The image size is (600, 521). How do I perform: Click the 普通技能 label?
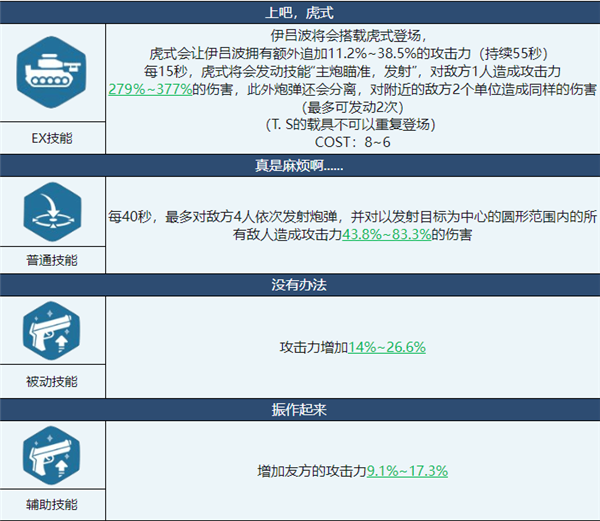(52, 259)
